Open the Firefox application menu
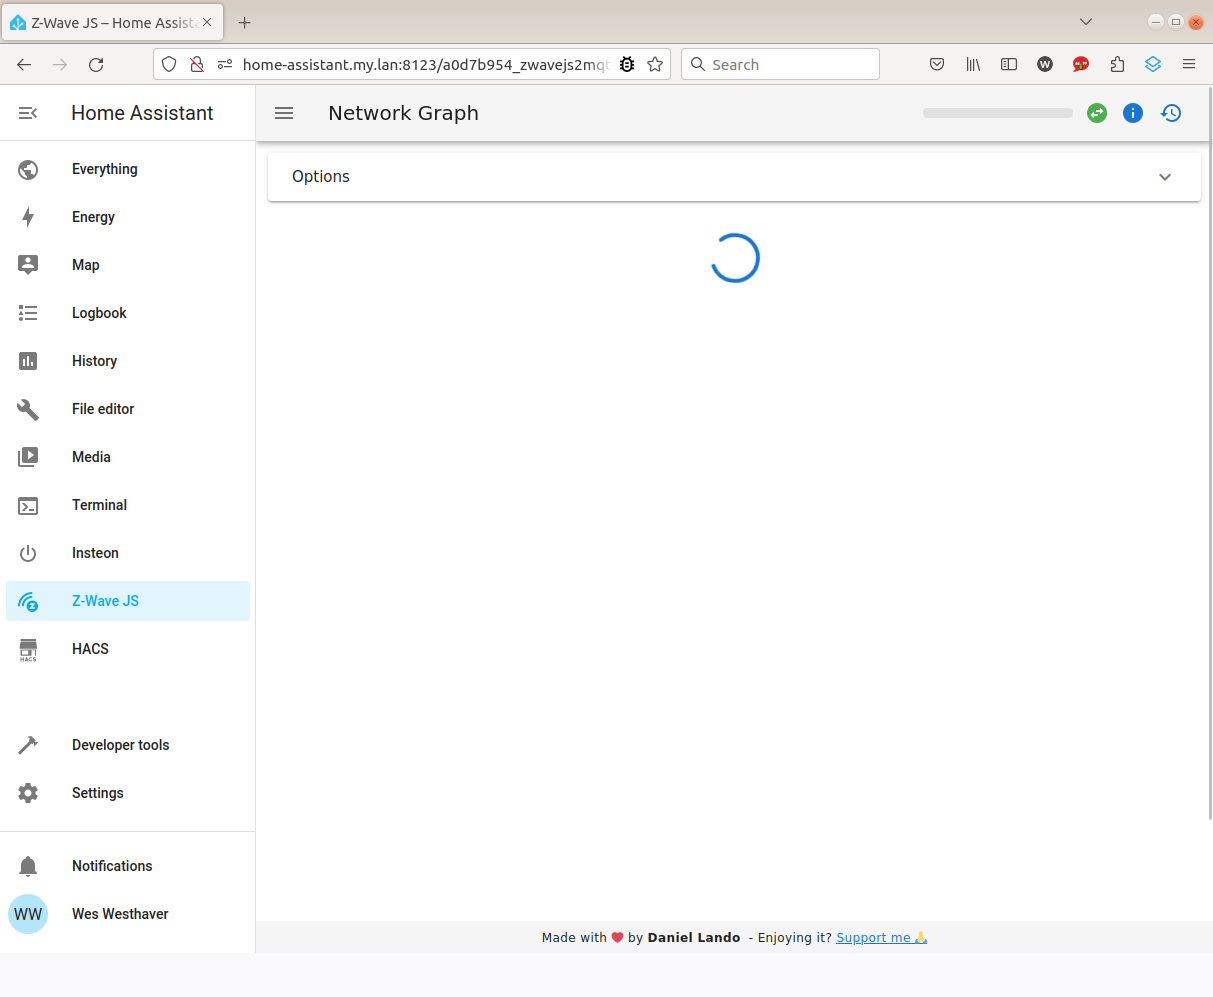 click(1189, 64)
